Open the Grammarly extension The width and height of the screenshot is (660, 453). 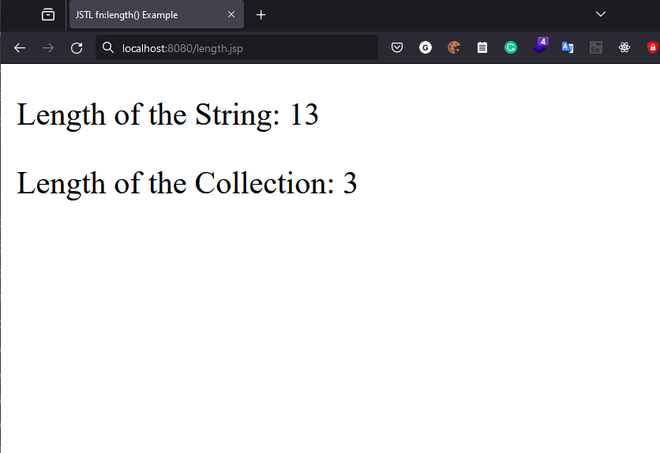pos(511,48)
